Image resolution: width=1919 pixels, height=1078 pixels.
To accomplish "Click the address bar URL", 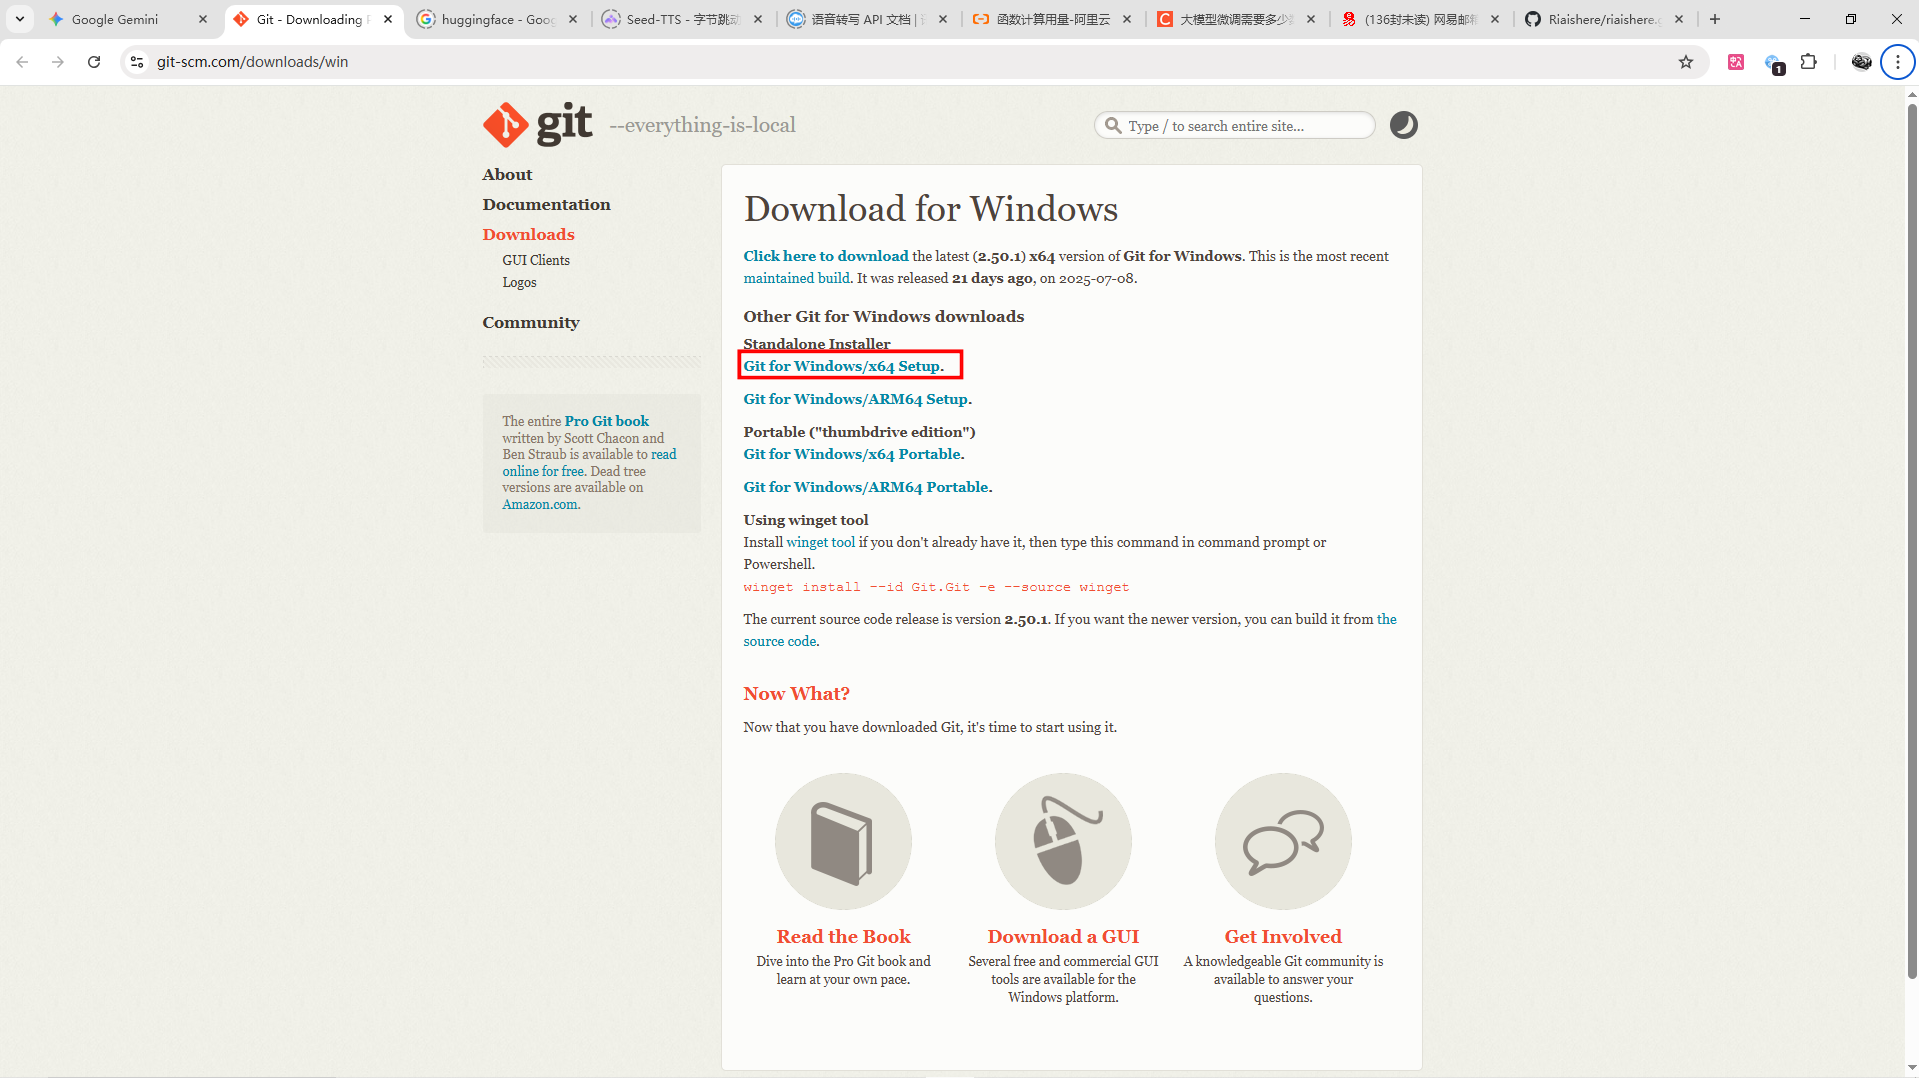I will [252, 62].
